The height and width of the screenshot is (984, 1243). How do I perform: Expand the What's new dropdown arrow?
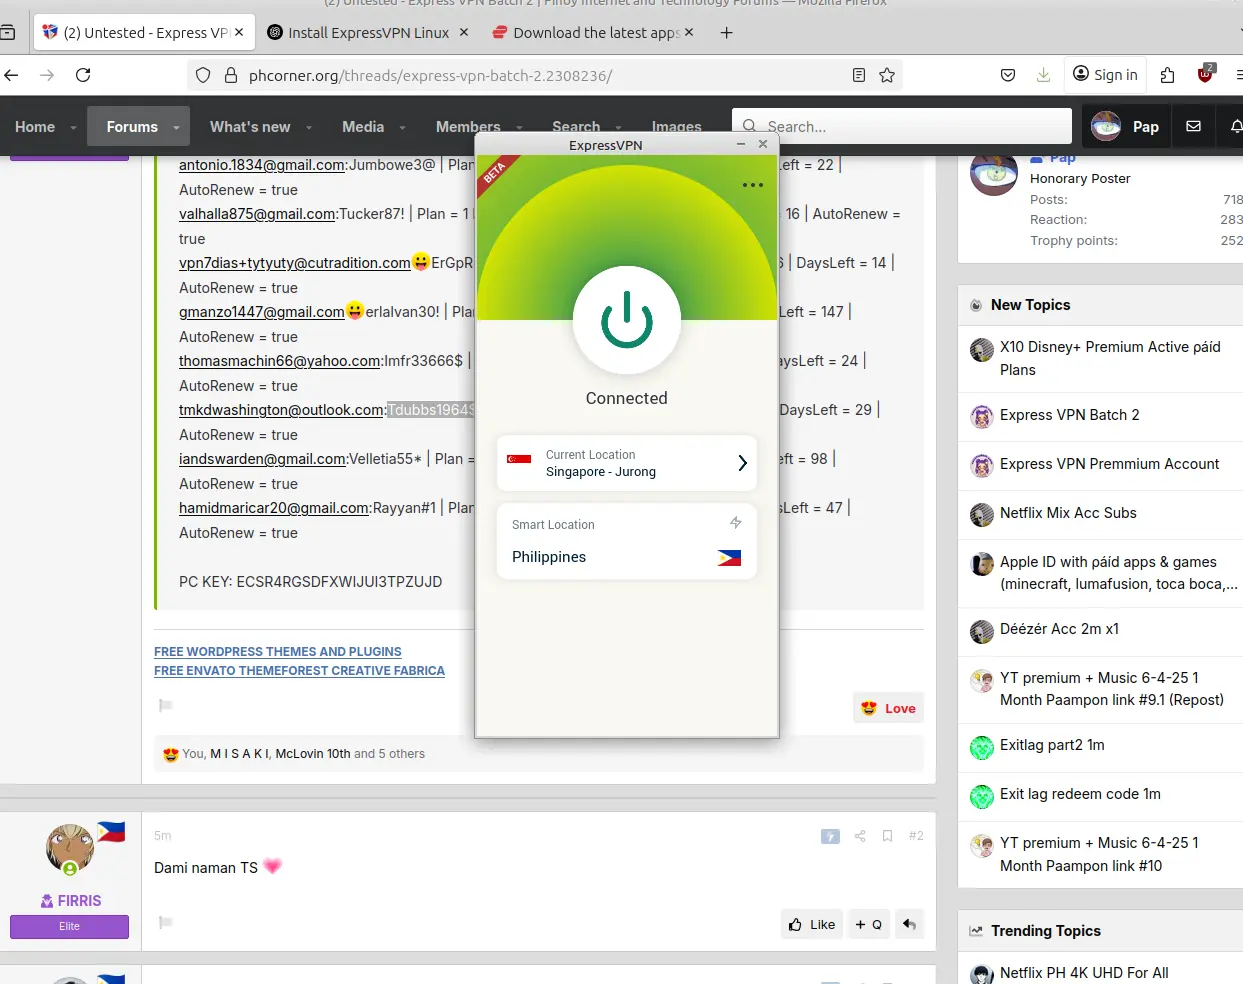pos(309,128)
